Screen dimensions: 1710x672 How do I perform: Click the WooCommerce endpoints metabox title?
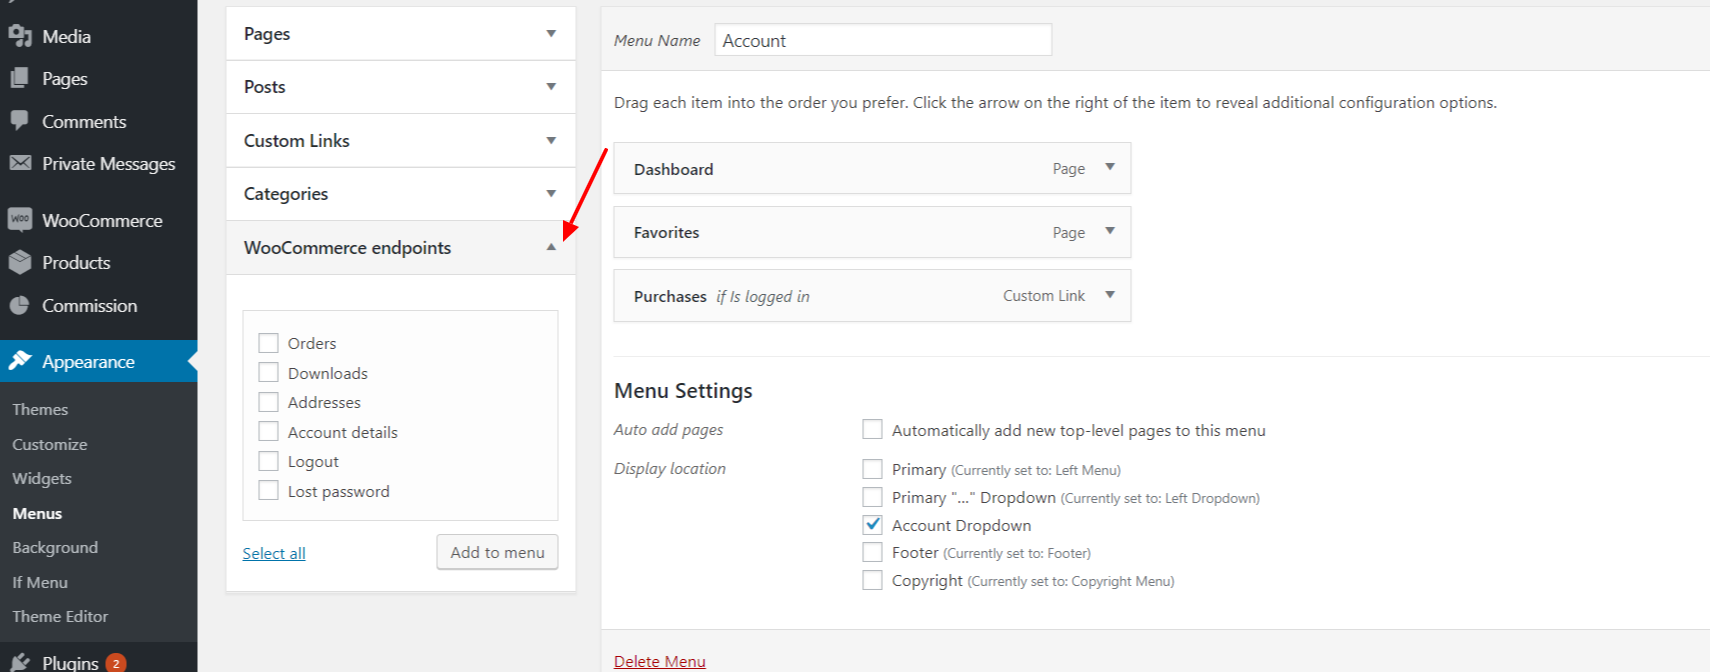(348, 247)
